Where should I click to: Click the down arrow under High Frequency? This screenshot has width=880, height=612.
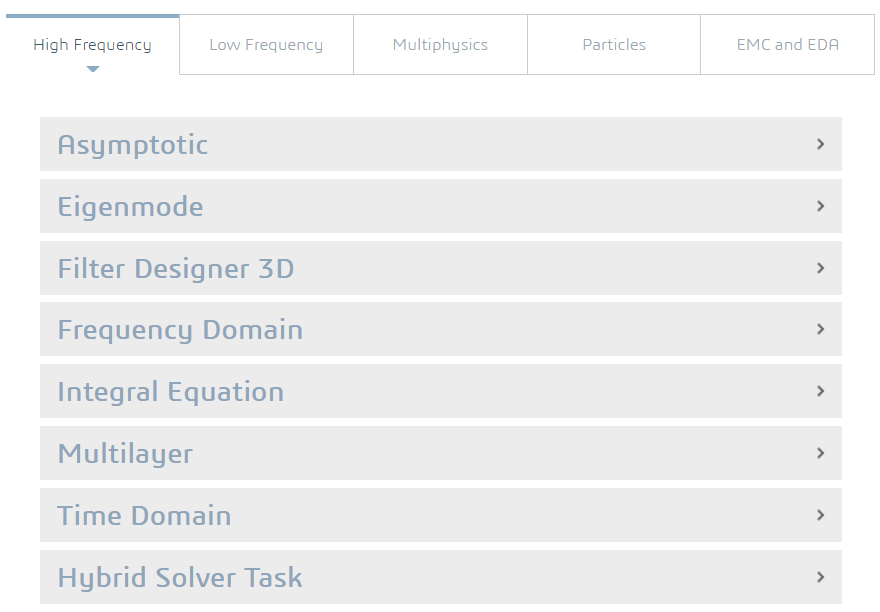point(93,69)
